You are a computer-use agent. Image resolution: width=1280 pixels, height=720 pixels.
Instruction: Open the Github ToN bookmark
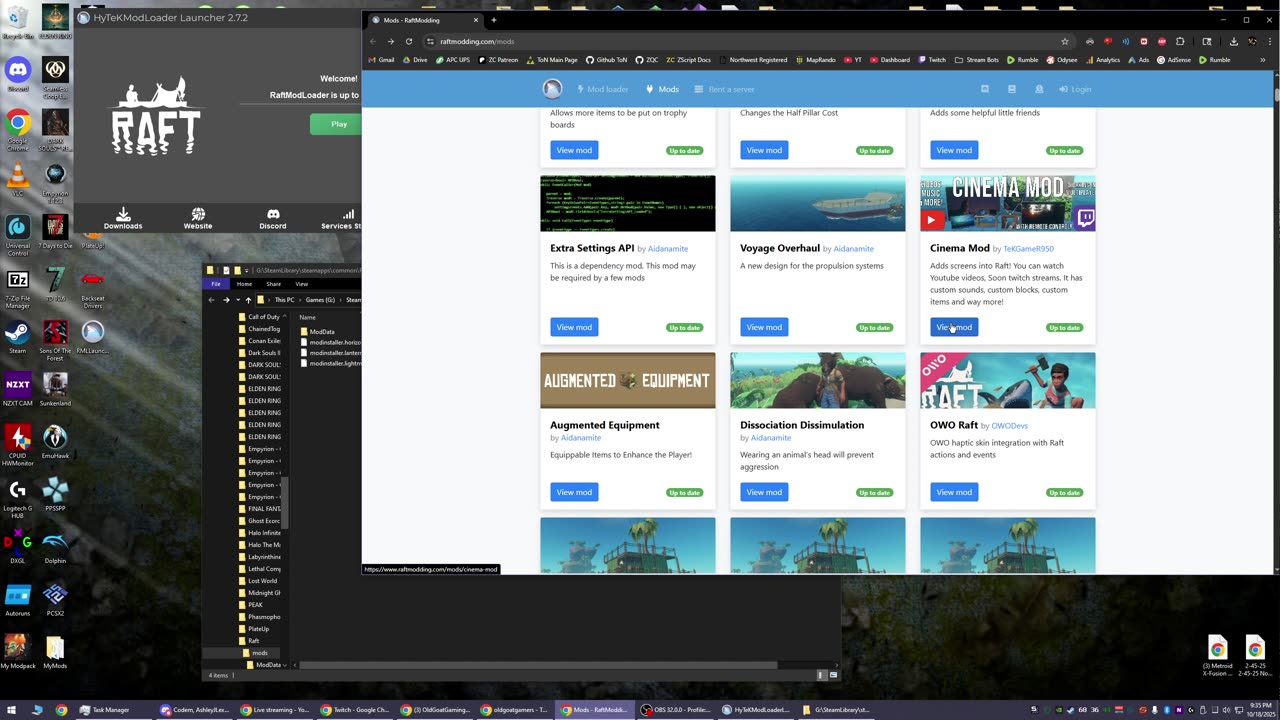pos(606,60)
